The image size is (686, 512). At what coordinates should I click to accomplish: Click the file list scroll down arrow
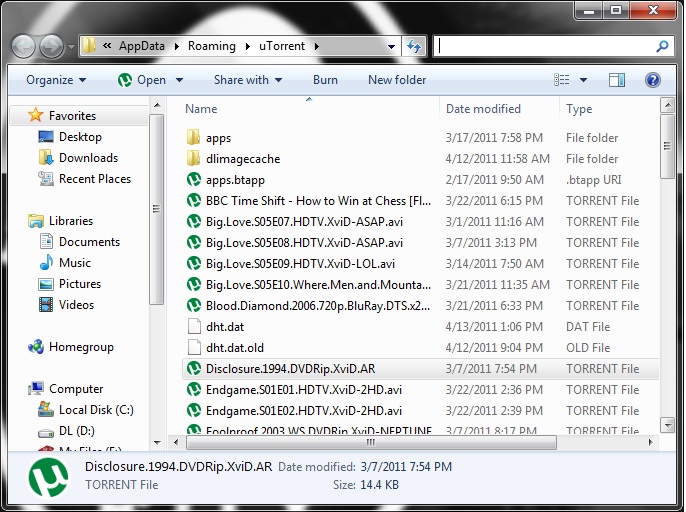pyautogui.click(x=668, y=425)
